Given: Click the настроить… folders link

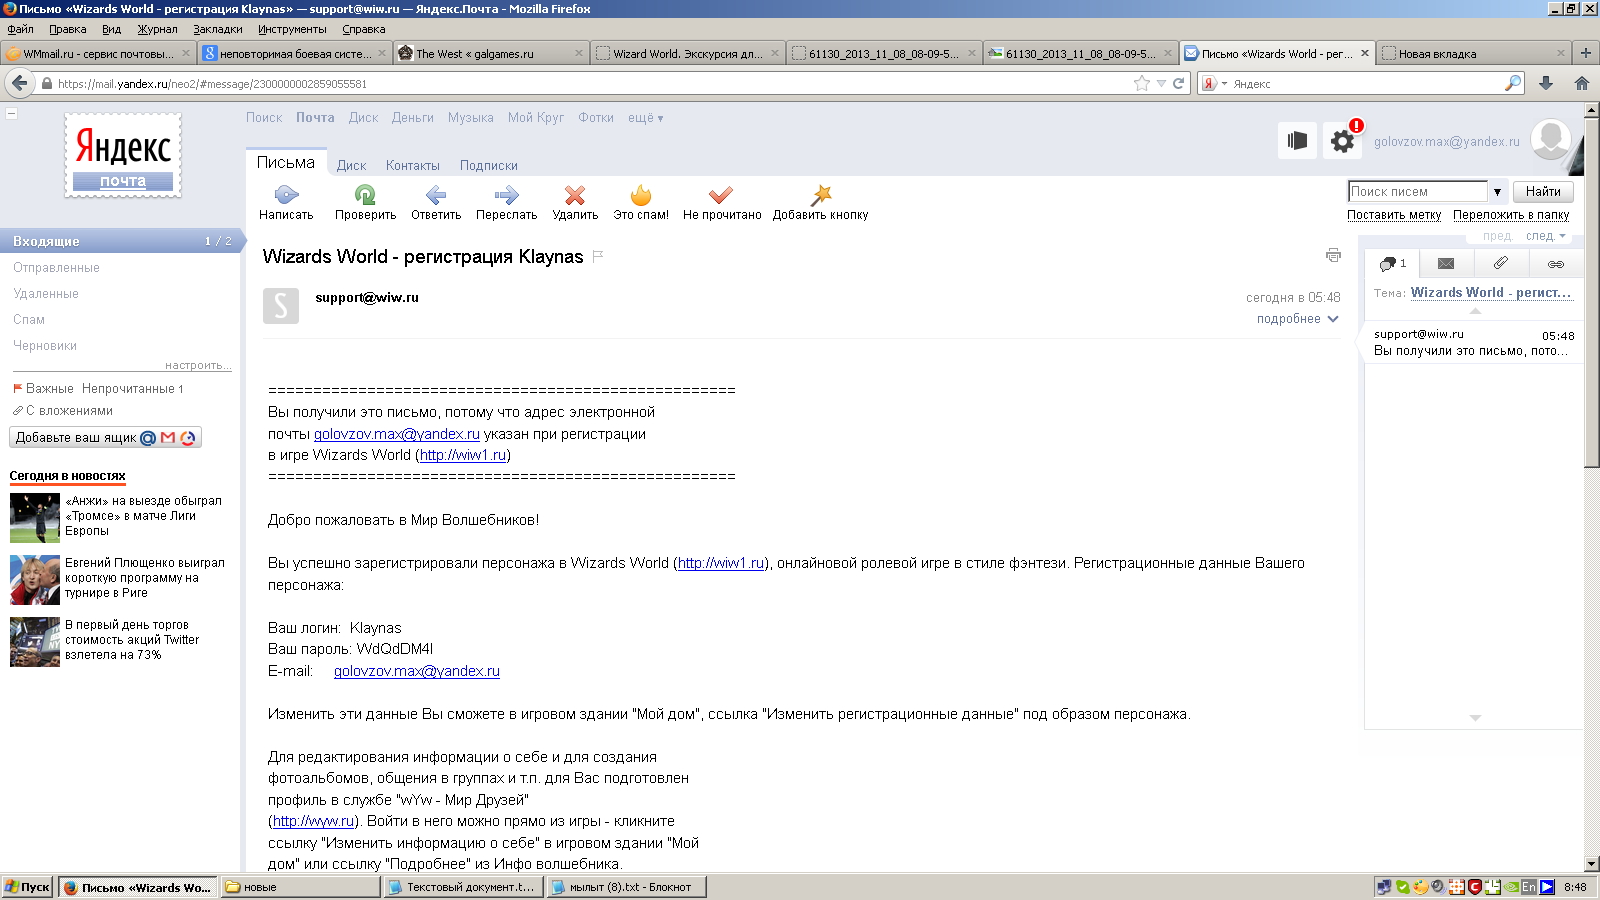Looking at the screenshot, I should point(198,365).
